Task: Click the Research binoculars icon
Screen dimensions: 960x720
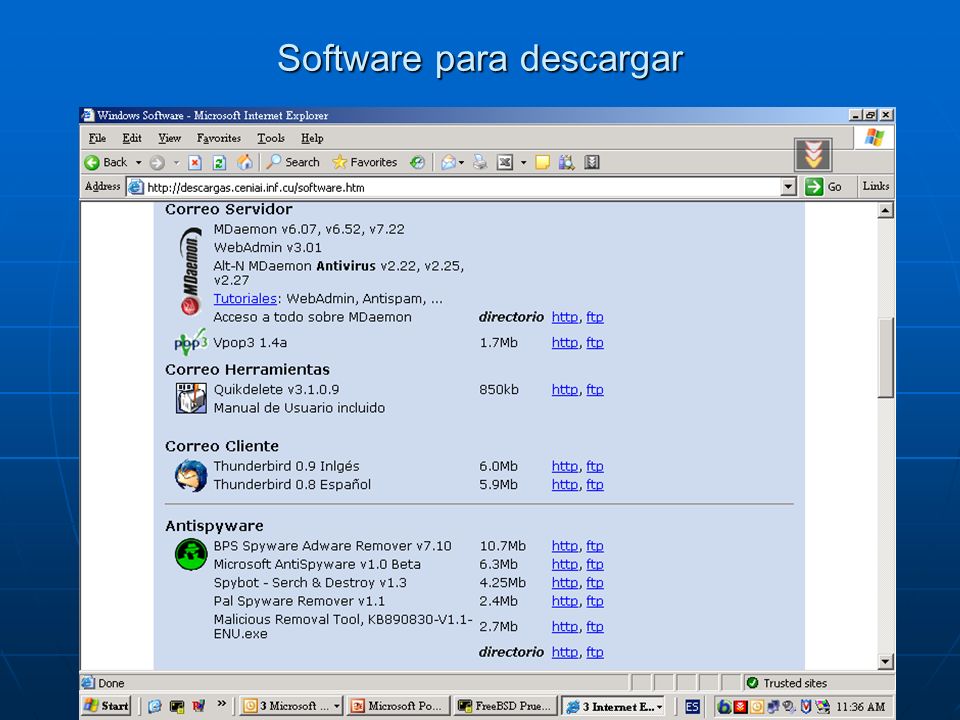Action: click(566, 162)
